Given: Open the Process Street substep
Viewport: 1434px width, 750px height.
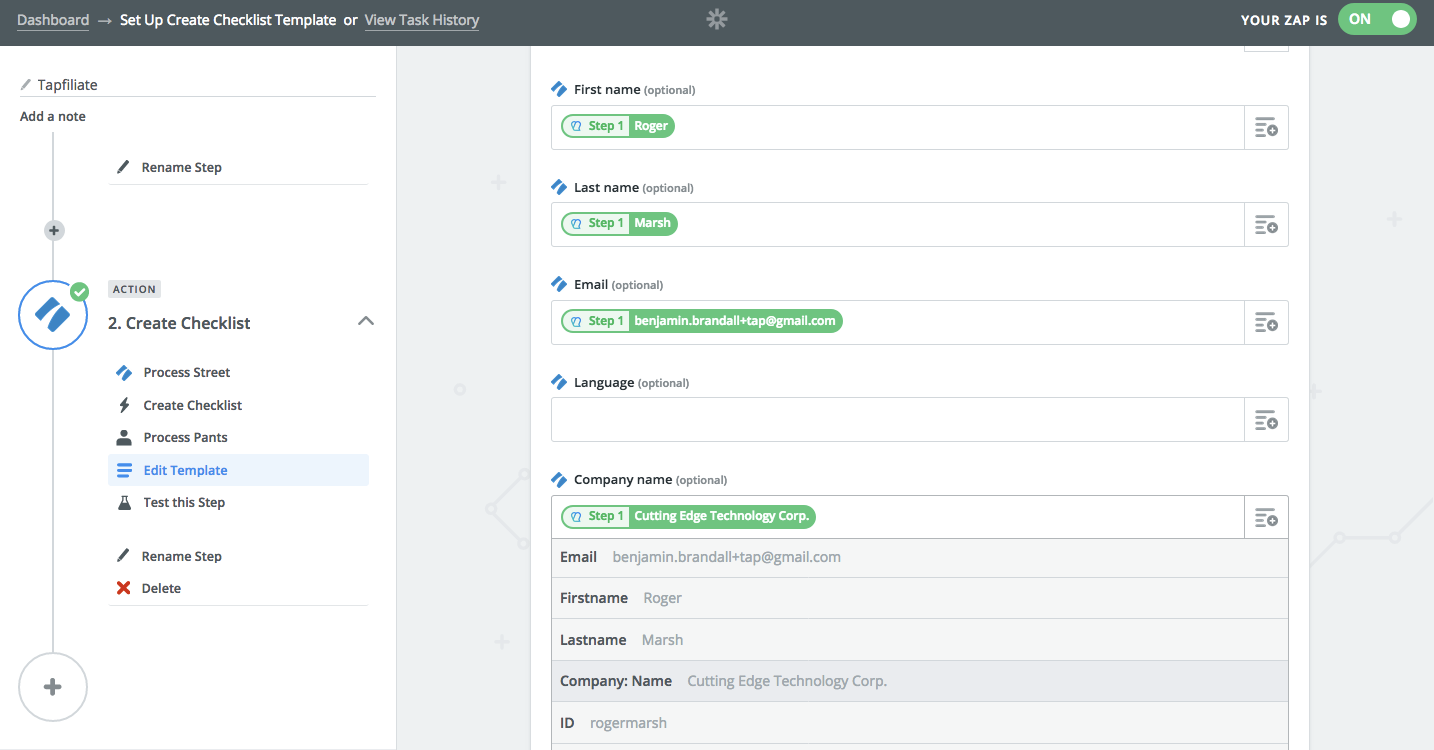Looking at the screenshot, I should point(187,372).
